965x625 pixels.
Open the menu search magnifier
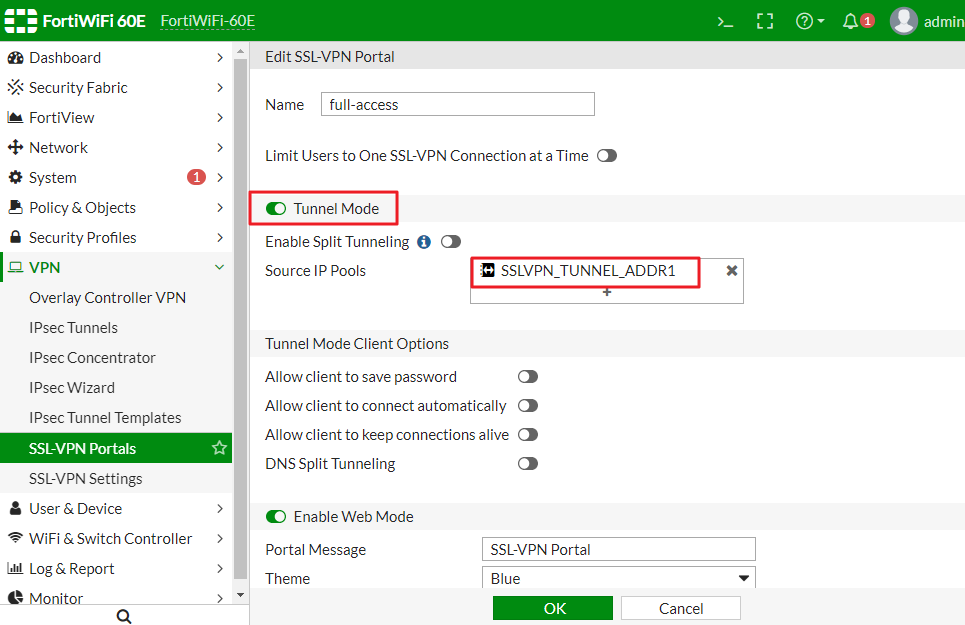pyautogui.click(x=124, y=616)
